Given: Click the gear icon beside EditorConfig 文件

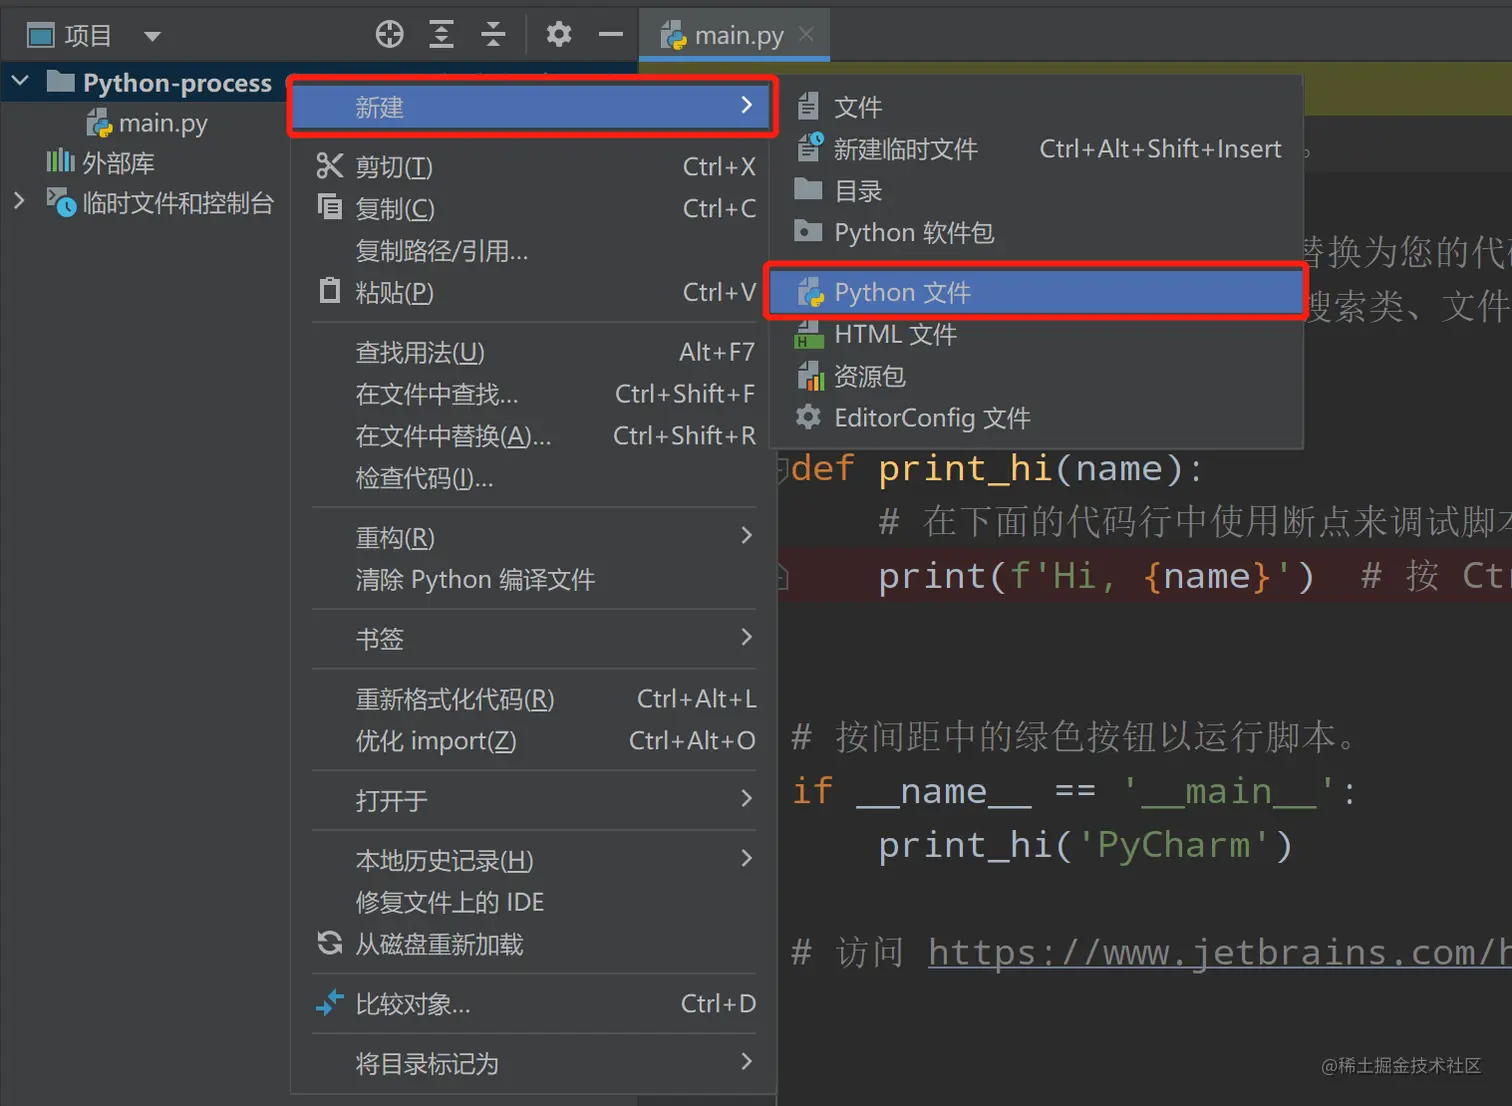Looking at the screenshot, I should tap(808, 417).
